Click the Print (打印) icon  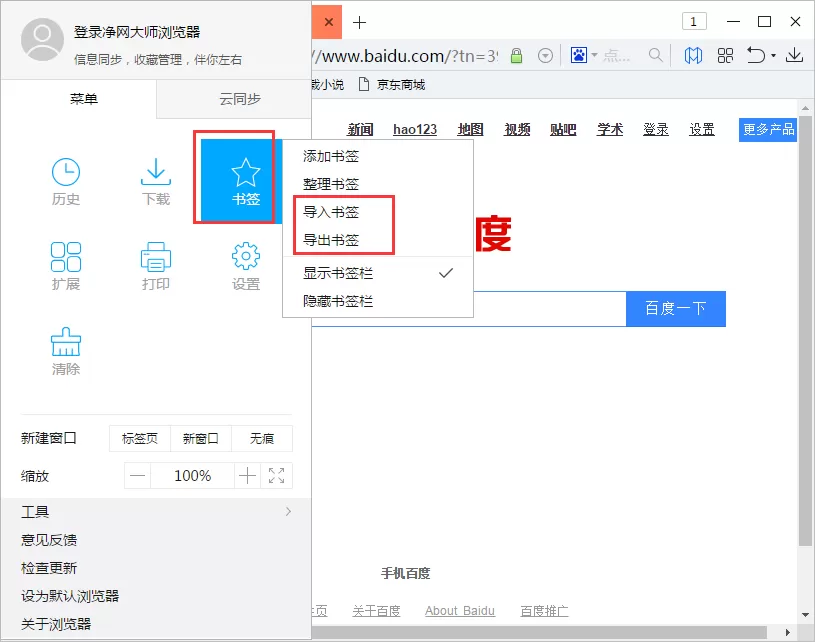pyautogui.click(x=155, y=266)
